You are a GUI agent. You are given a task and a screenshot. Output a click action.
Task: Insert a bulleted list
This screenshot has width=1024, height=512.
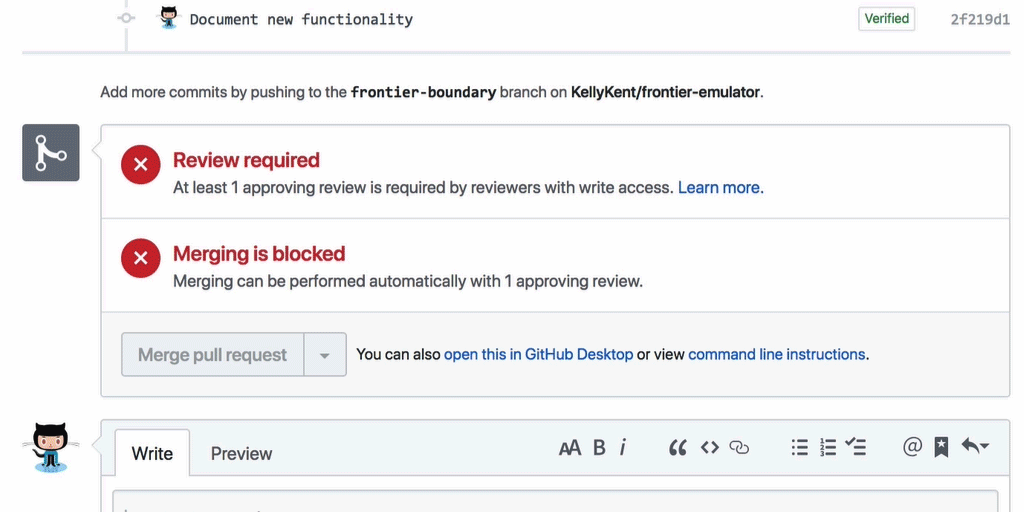pos(800,448)
